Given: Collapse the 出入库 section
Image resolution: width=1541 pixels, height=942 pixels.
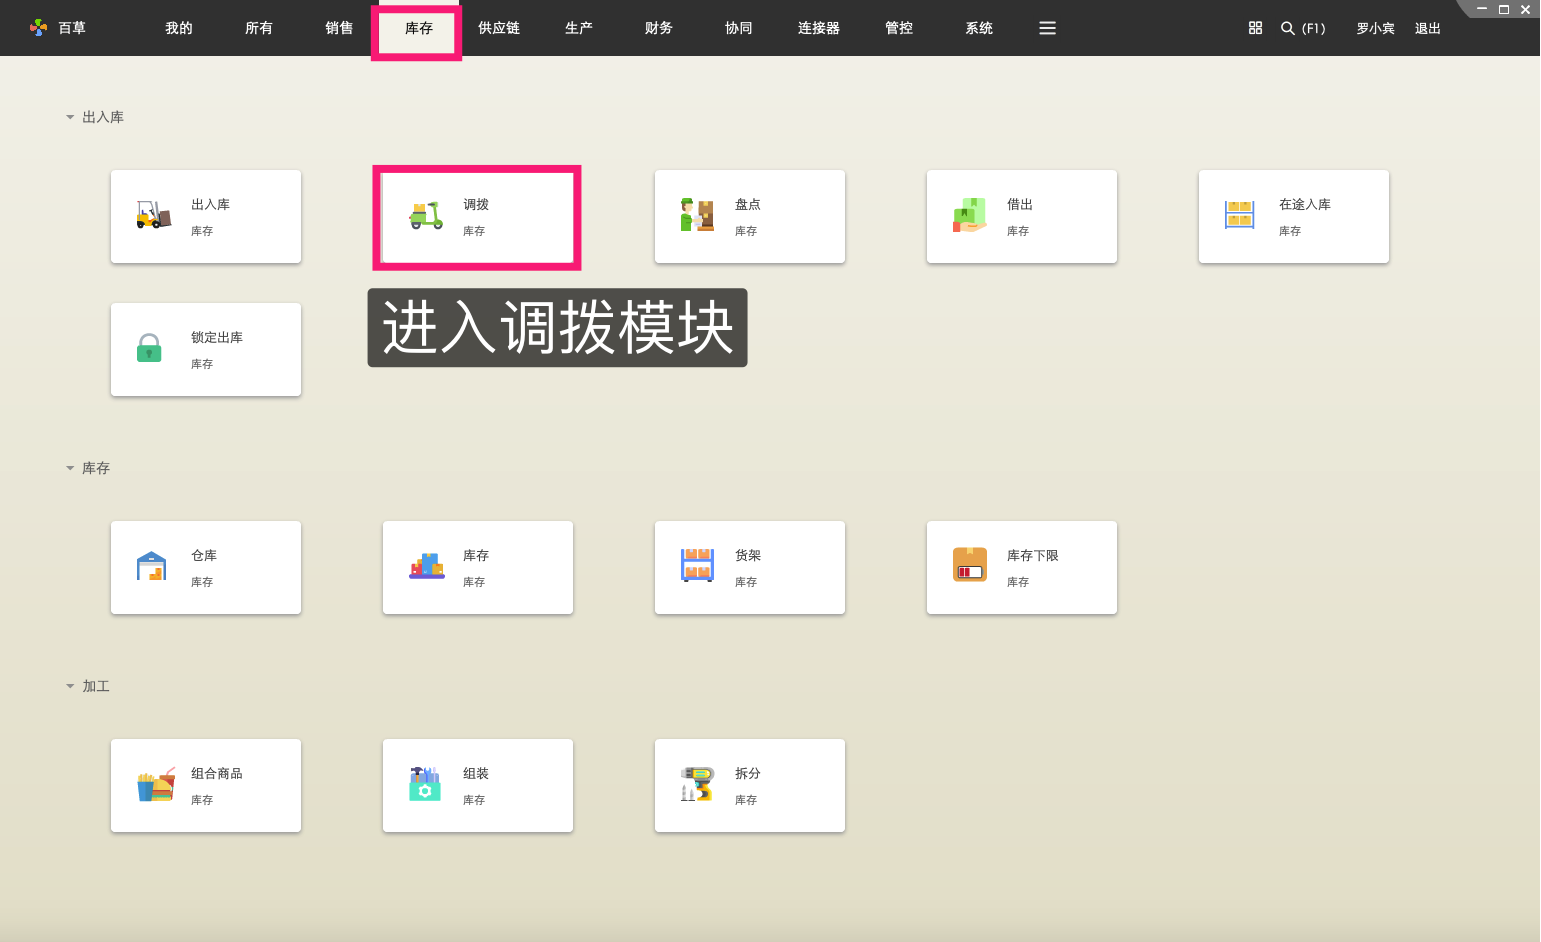Looking at the screenshot, I should (x=69, y=116).
